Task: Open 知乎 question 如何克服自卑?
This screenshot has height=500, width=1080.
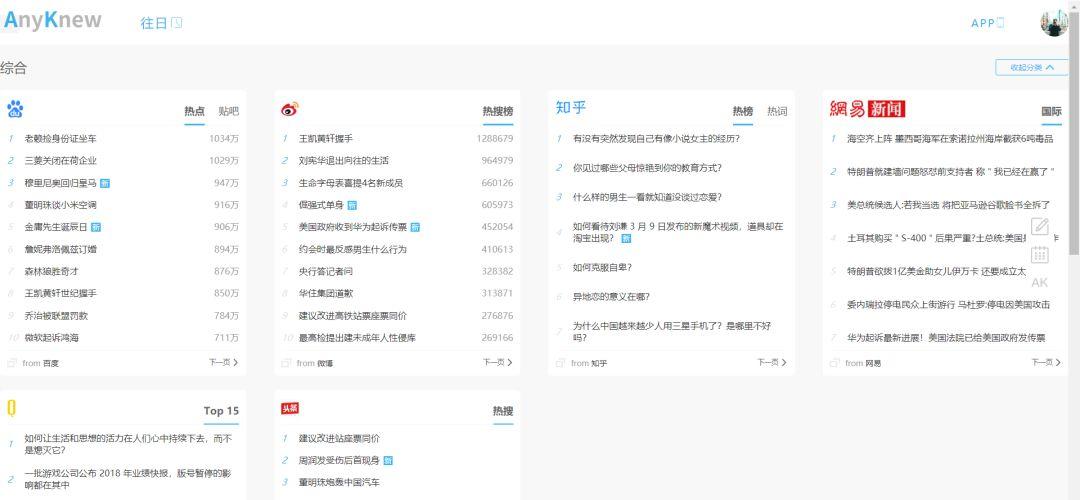Action: tap(602, 267)
